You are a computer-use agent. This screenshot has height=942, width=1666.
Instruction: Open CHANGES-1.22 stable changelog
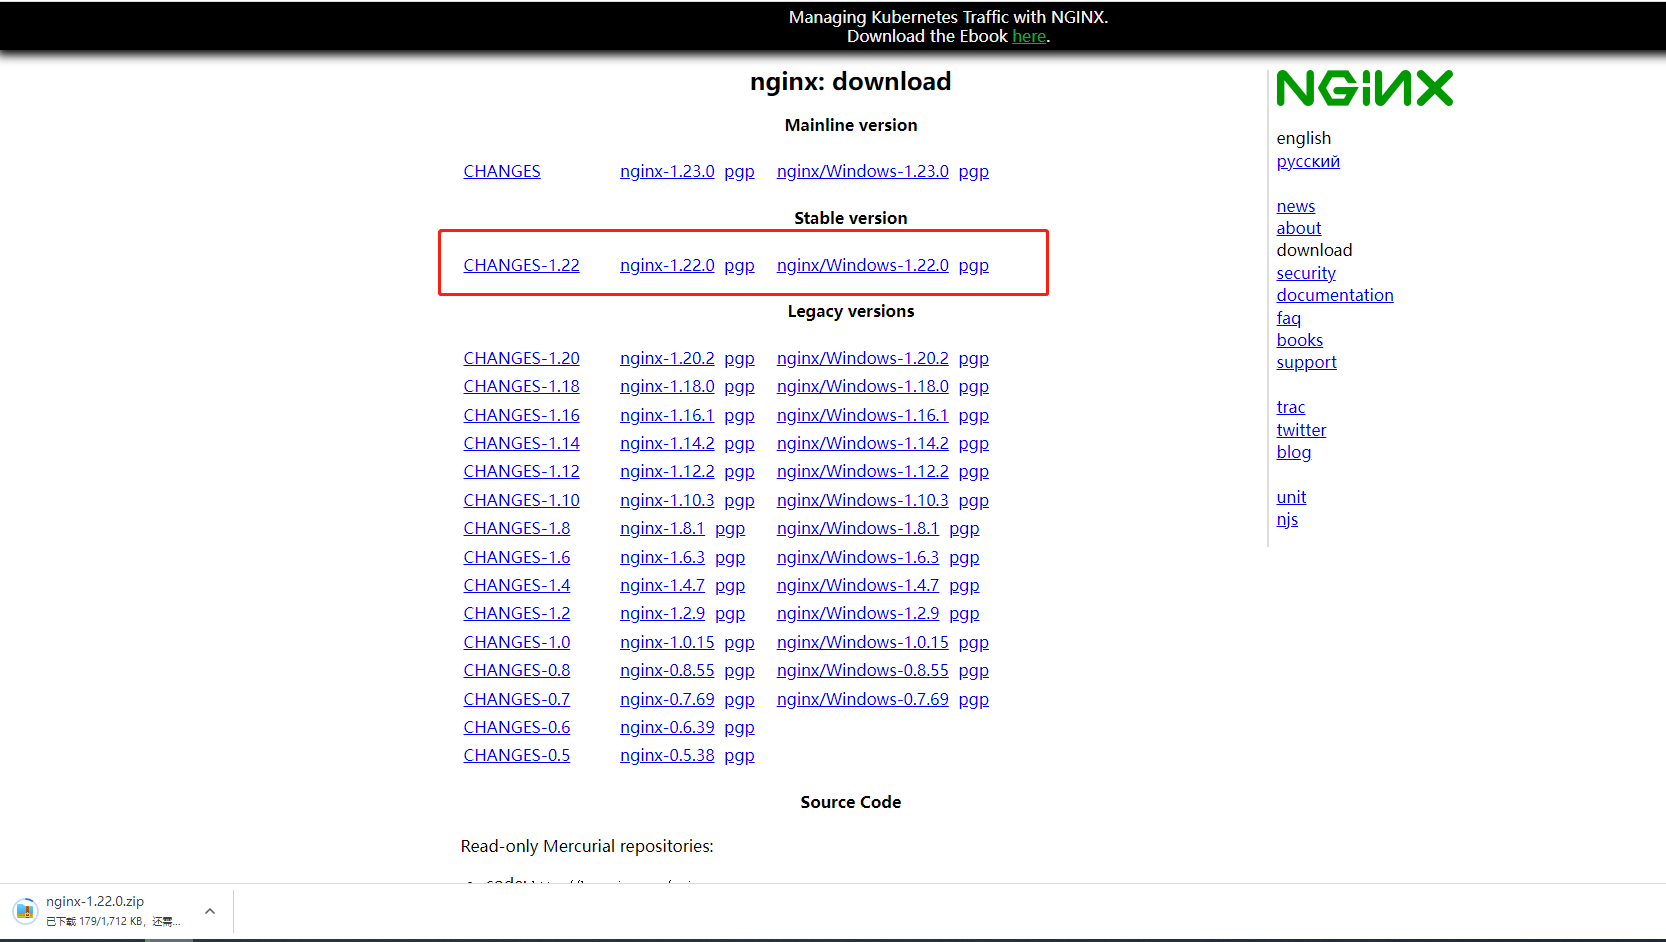tap(521, 265)
